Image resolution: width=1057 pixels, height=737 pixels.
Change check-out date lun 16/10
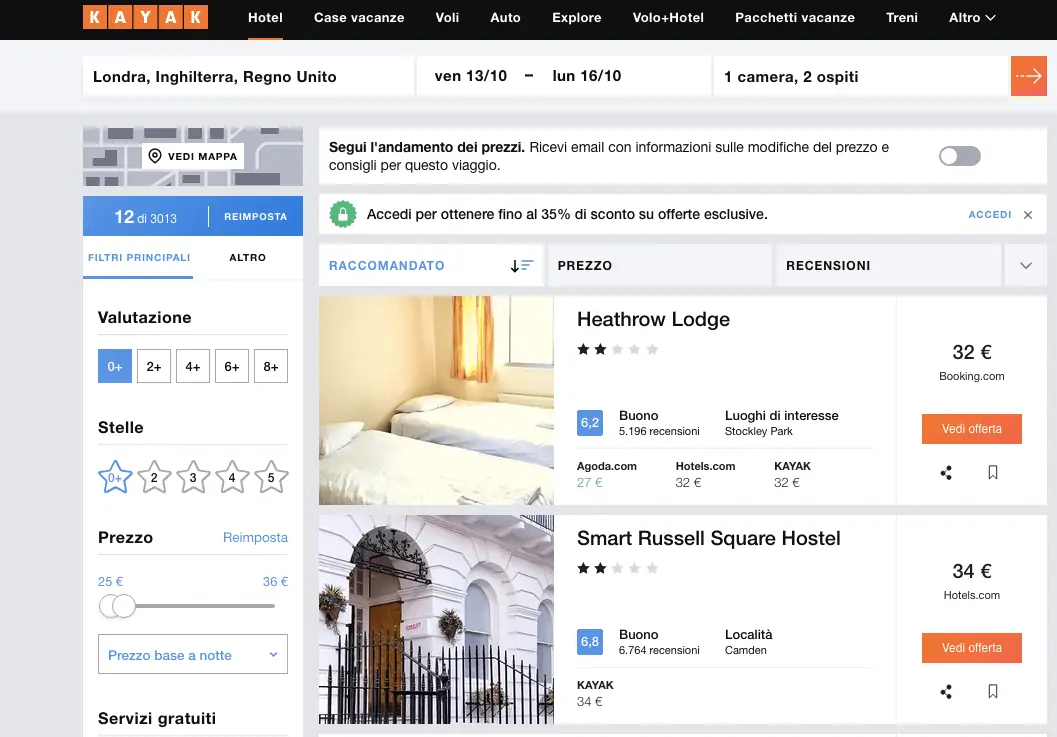tap(586, 76)
